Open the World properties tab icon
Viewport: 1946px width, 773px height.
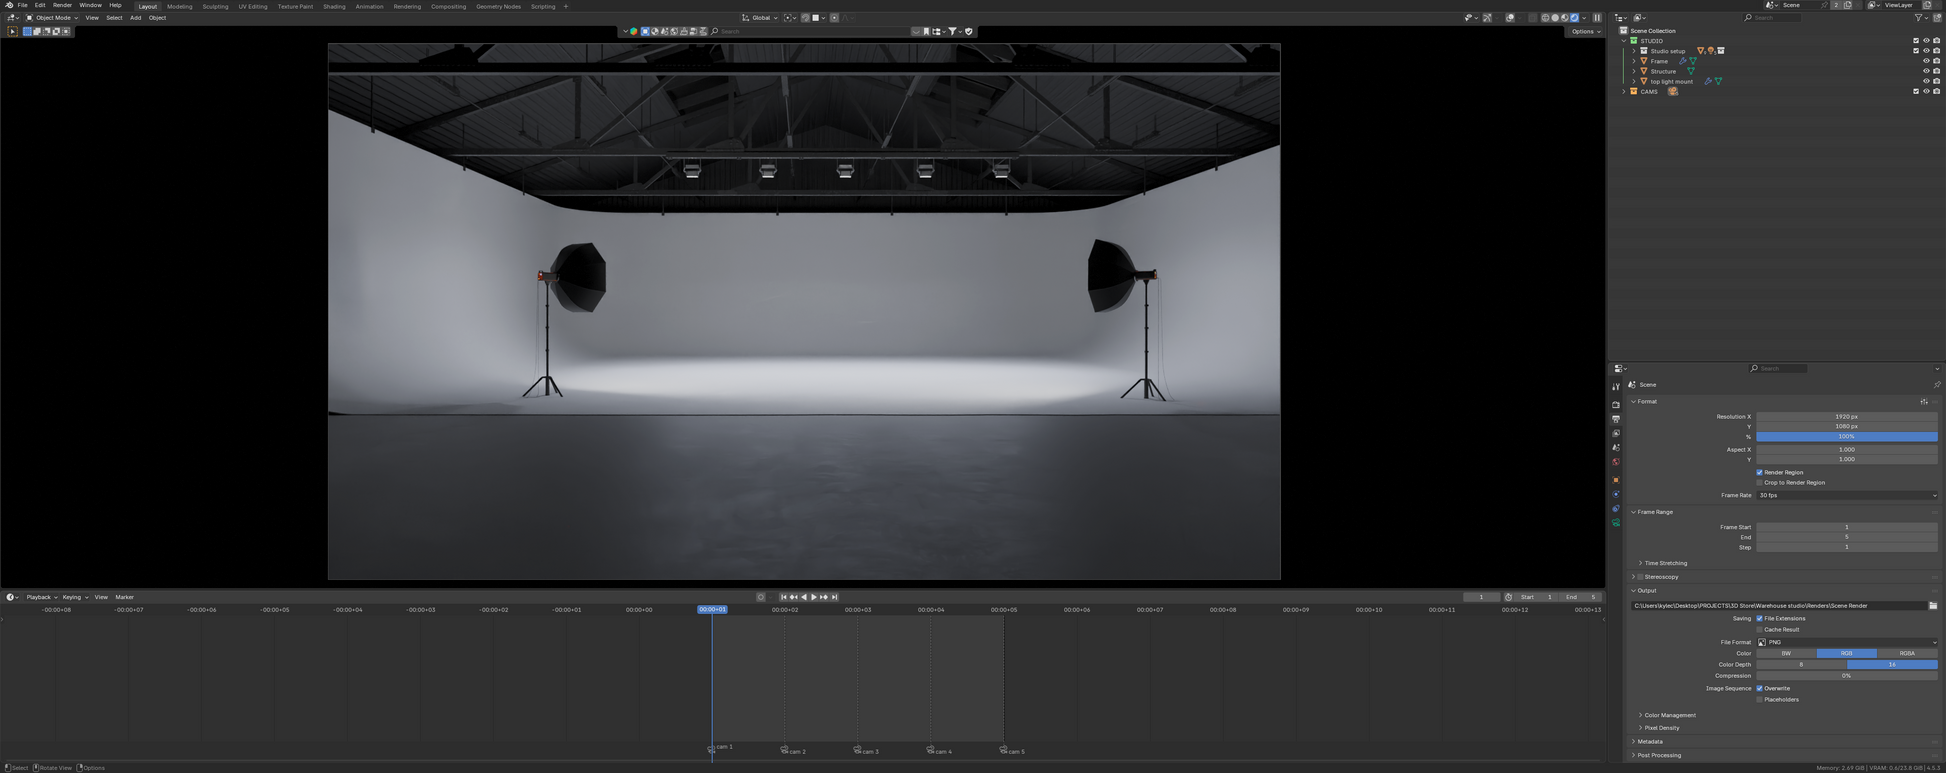click(x=1616, y=462)
